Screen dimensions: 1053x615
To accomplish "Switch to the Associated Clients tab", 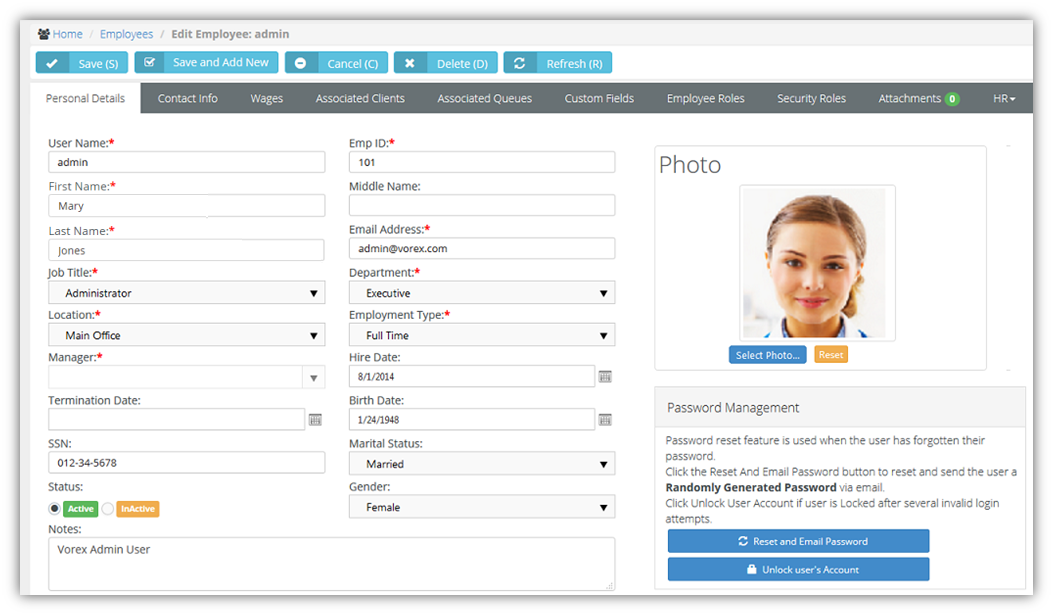I will [360, 99].
